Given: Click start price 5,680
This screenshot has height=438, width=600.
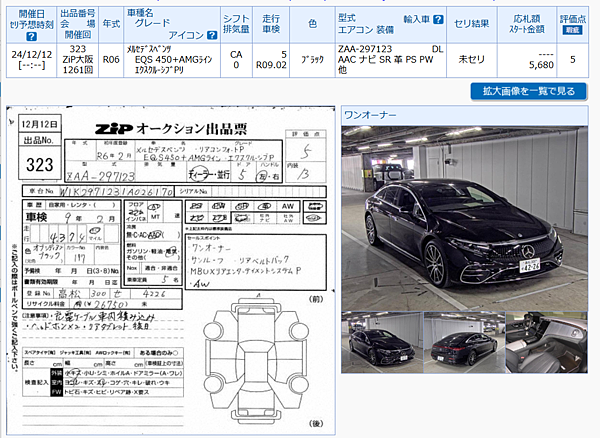Looking at the screenshot, I should pos(541,65).
